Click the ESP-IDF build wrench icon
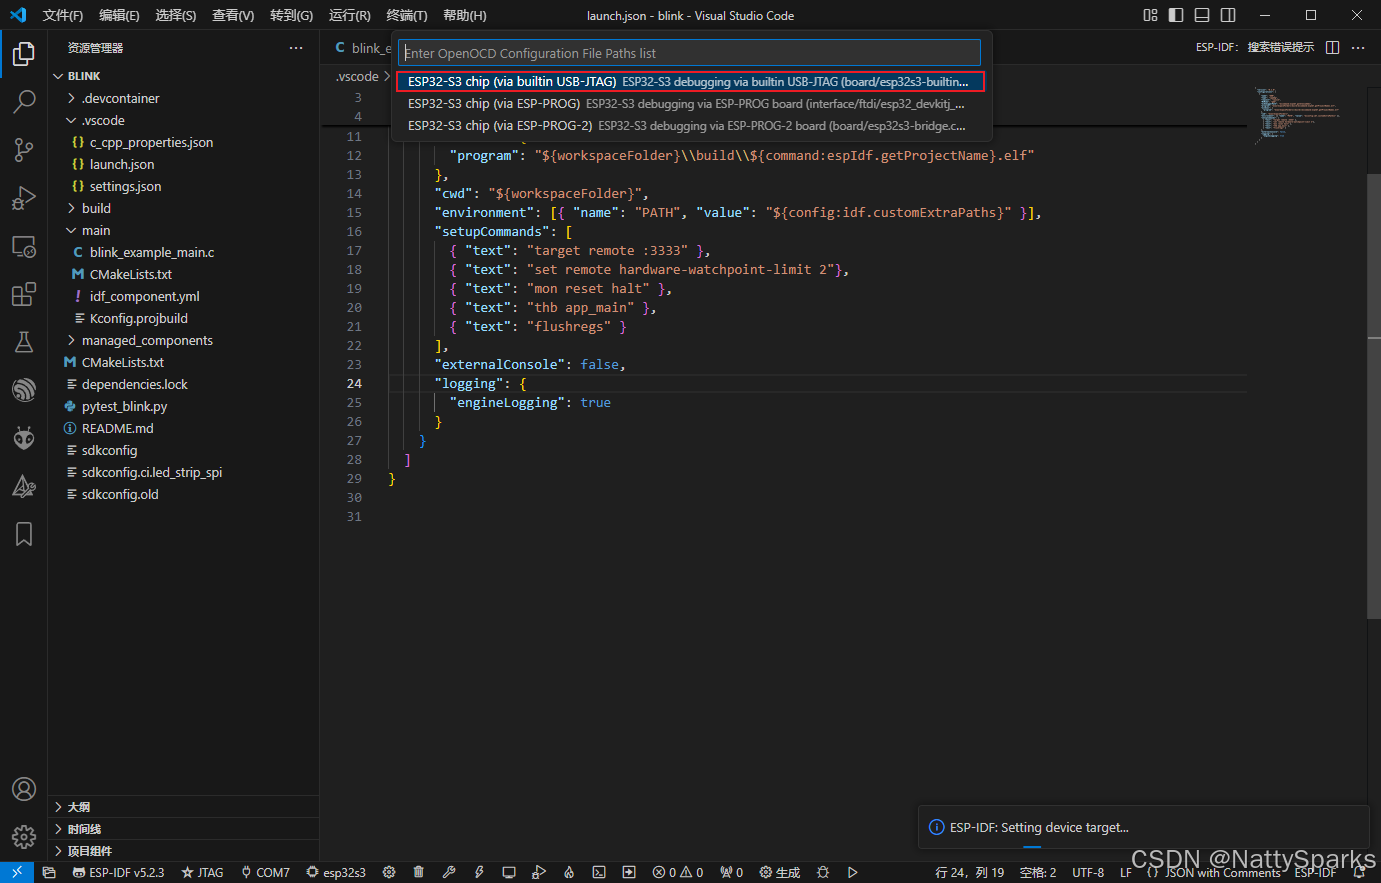Image resolution: width=1381 pixels, height=883 pixels. click(449, 872)
